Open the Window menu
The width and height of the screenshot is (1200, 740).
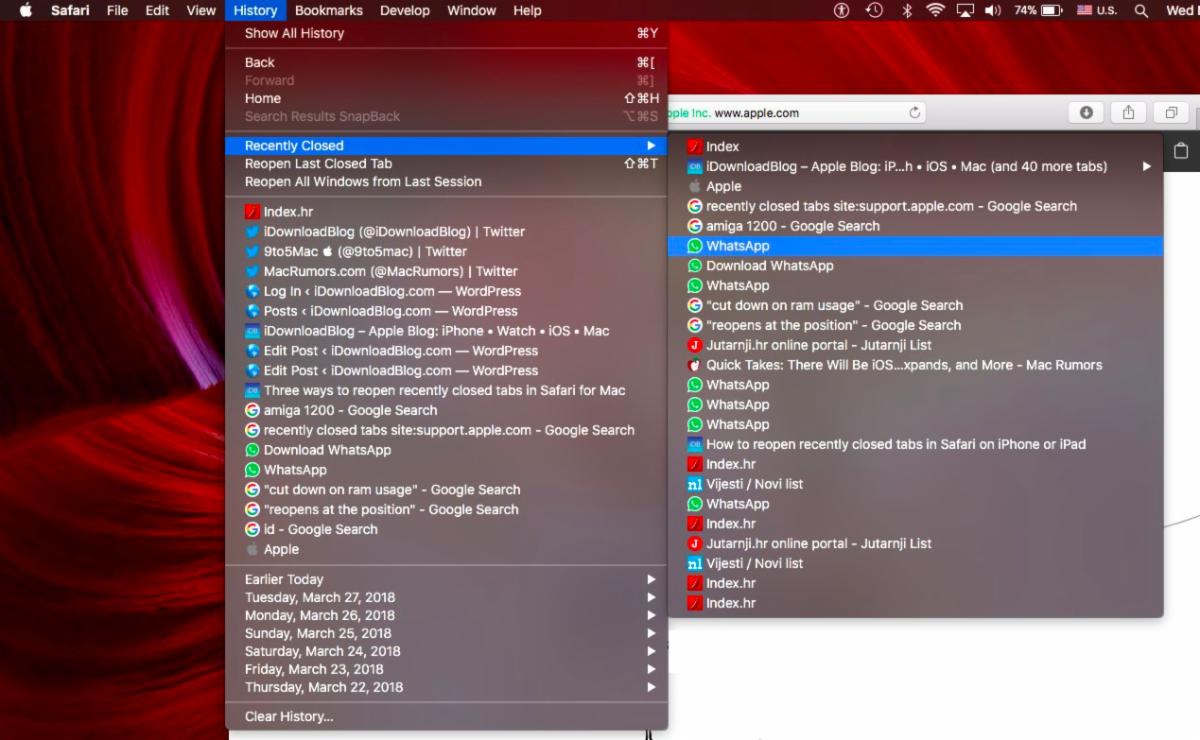coord(471,10)
